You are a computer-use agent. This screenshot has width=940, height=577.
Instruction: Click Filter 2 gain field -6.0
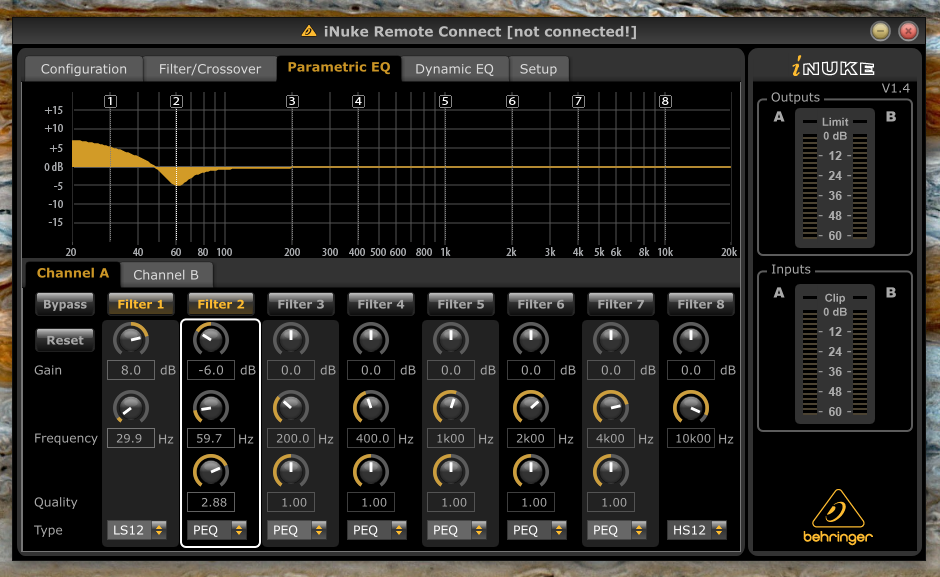pos(211,370)
